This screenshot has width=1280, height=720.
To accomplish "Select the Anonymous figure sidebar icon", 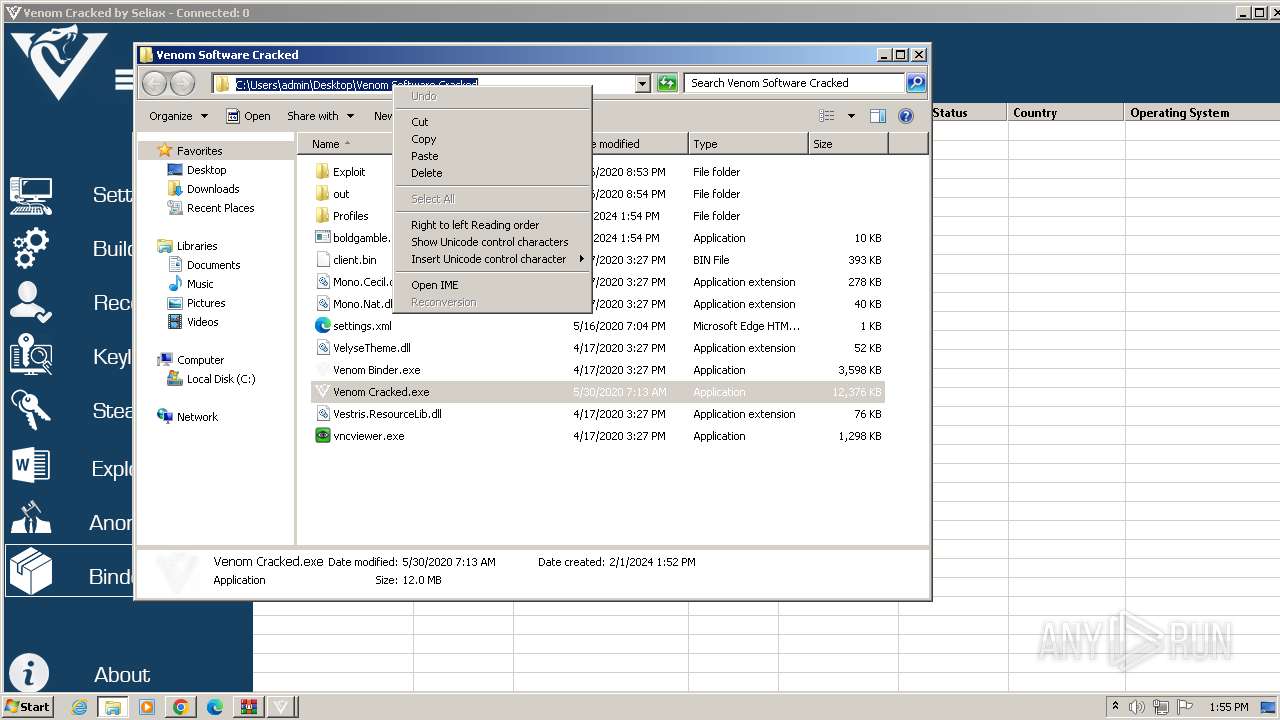I will click(x=30, y=520).
